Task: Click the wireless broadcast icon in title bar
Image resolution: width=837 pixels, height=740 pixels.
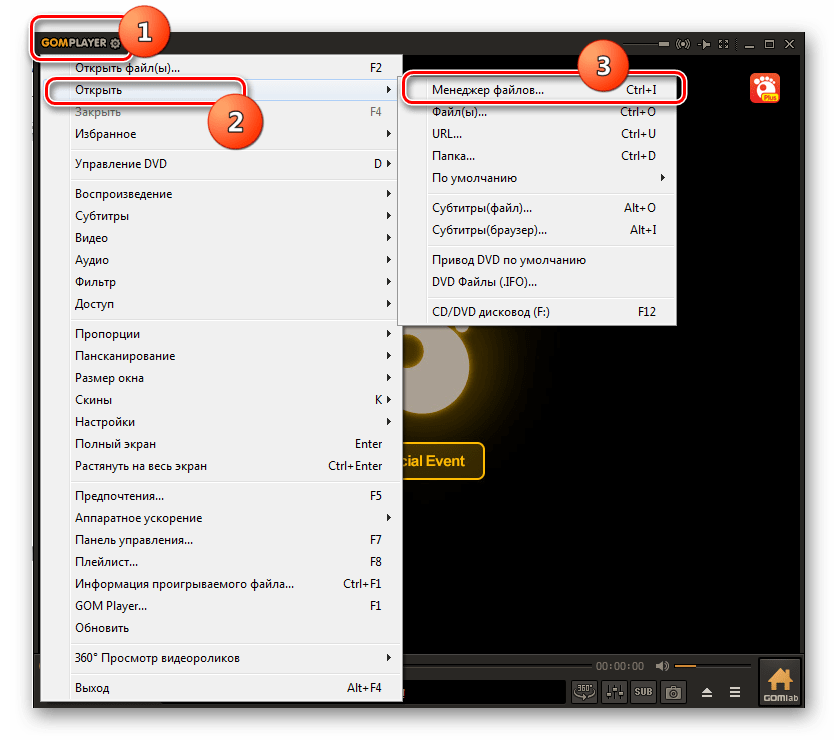Action: coord(683,44)
